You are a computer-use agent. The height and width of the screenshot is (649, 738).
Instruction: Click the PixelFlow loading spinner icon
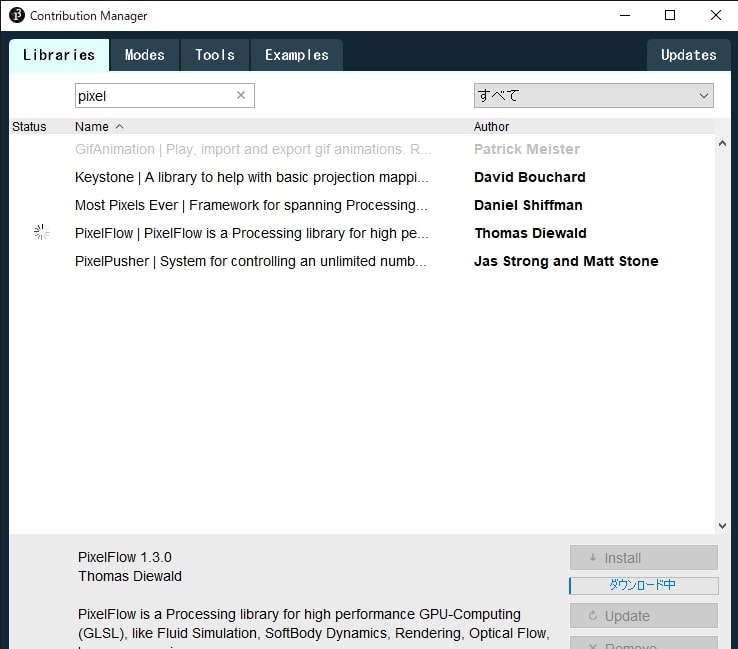coord(41,232)
